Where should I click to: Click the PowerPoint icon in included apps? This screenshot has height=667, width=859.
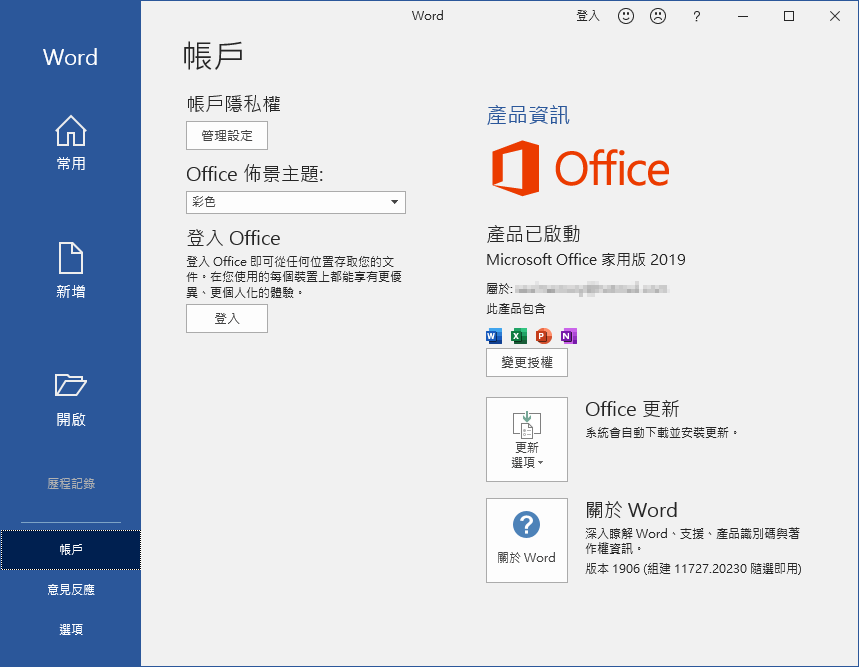pyautogui.click(x=543, y=336)
